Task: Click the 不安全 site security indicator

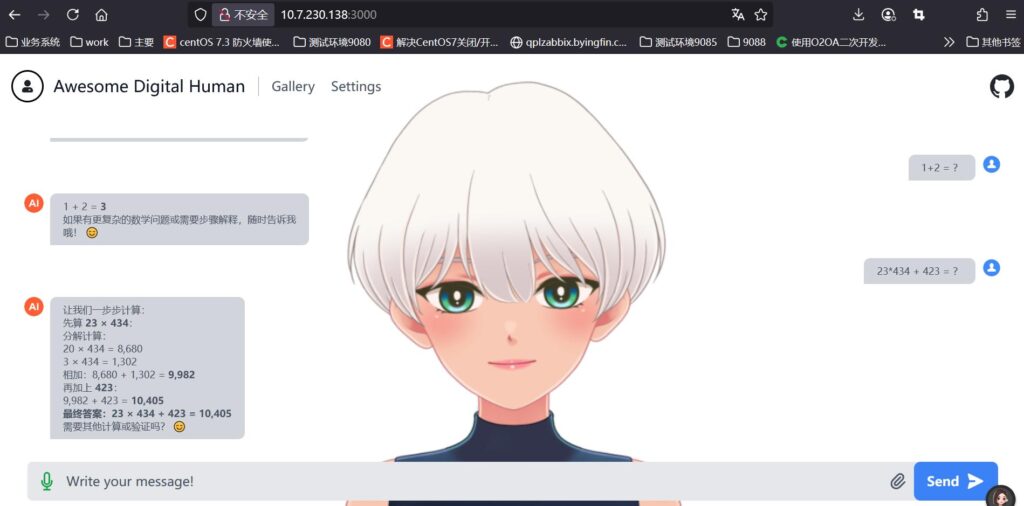Action: coord(243,15)
